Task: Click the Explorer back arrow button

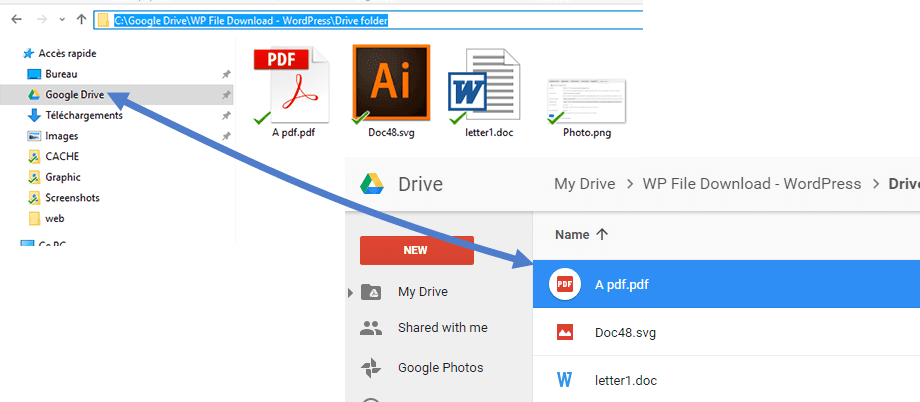Action: [14, 20]
